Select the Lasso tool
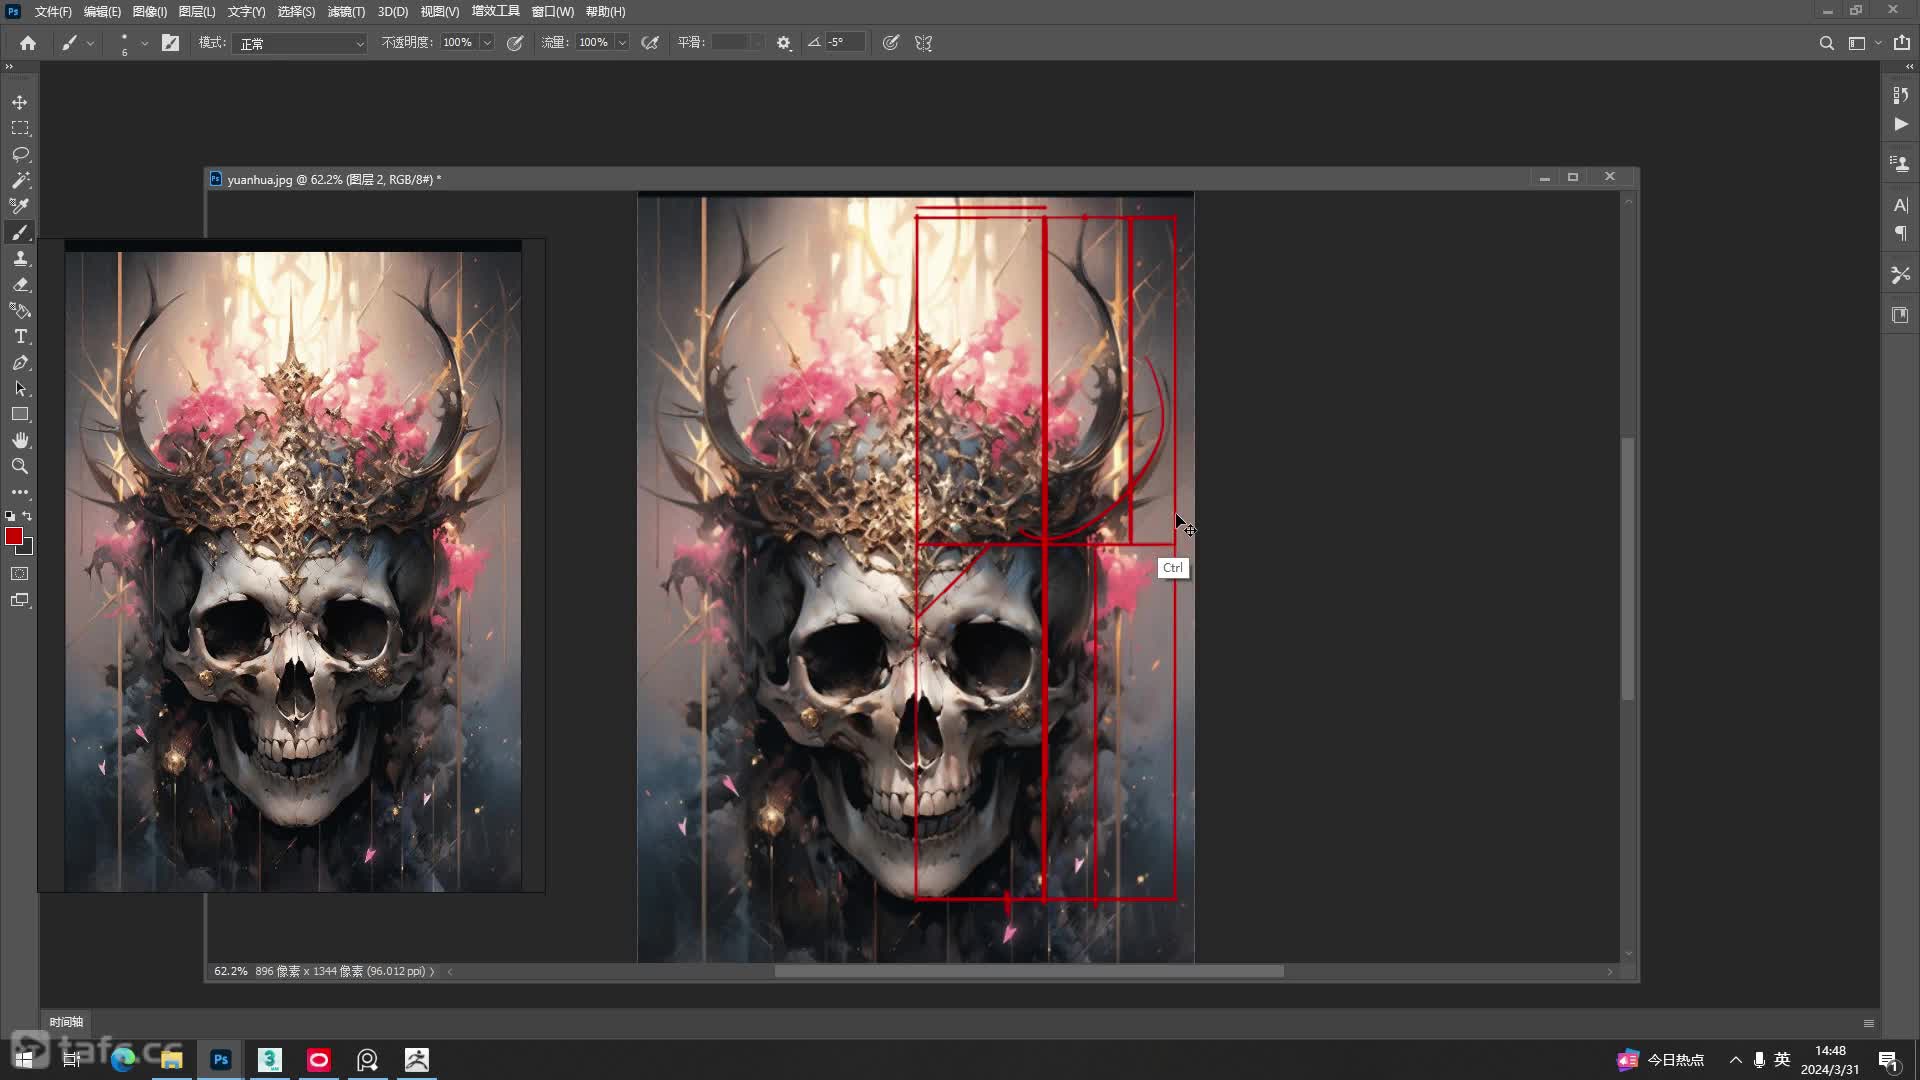Viewport: 1920px width, 1080px height. pos(20,154)
